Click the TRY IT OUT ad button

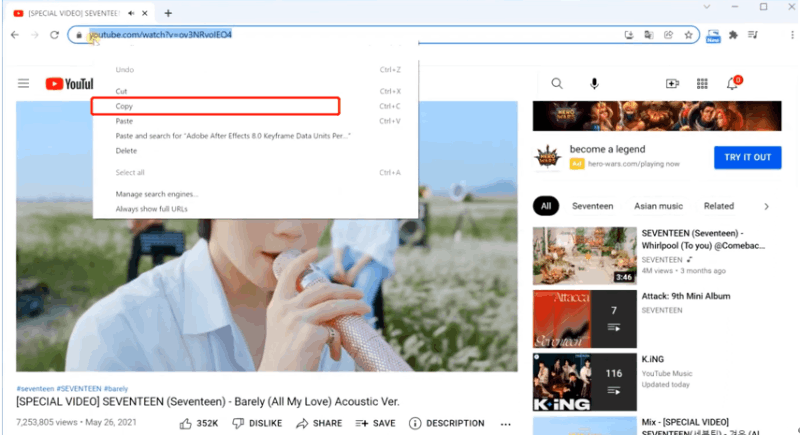(x=747, y=157)
